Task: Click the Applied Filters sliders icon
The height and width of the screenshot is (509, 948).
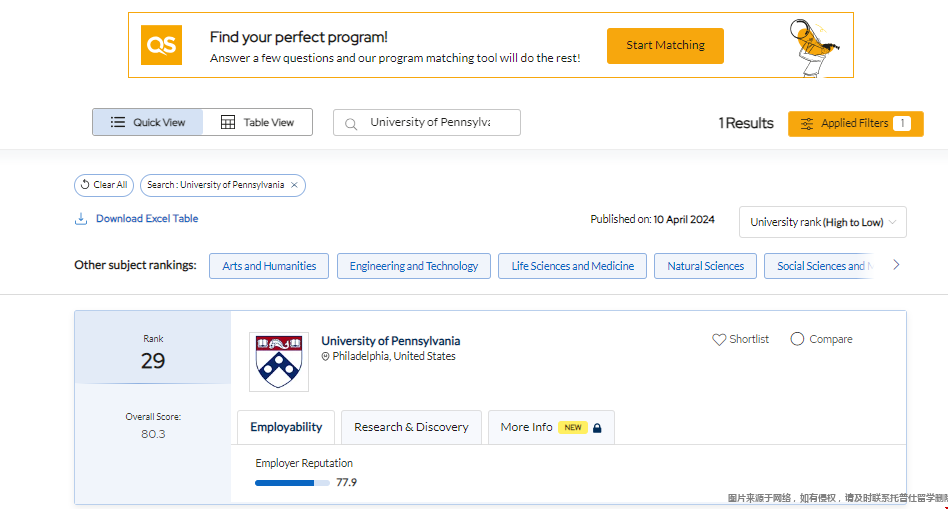Action: coord(807,124)
